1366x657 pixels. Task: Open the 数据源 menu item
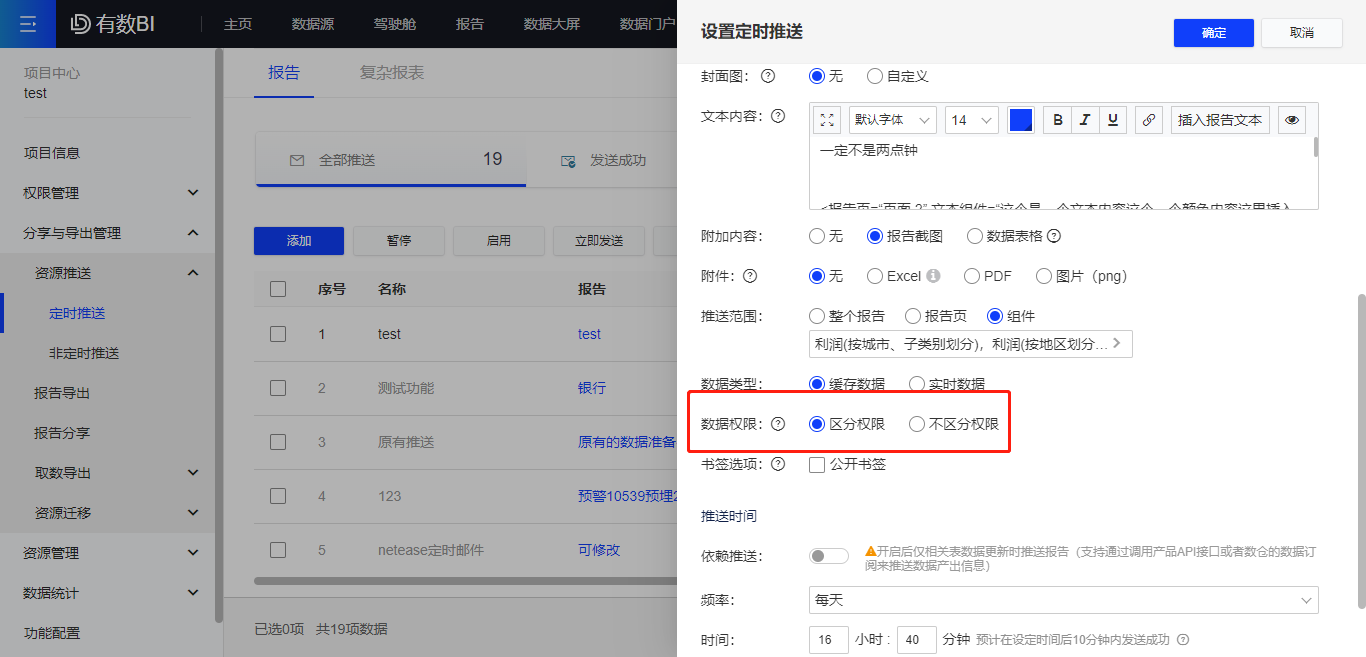click(313, 23)
